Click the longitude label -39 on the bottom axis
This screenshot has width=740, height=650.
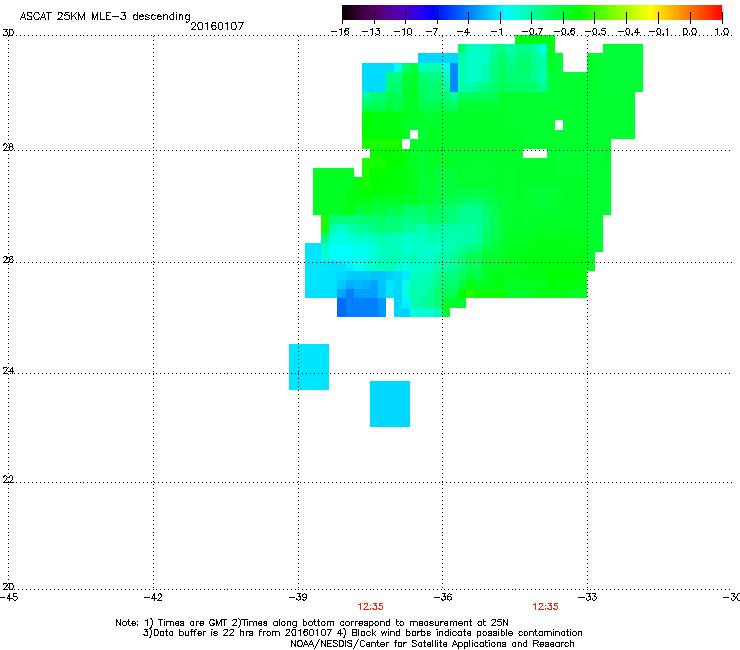pos(297,597)
